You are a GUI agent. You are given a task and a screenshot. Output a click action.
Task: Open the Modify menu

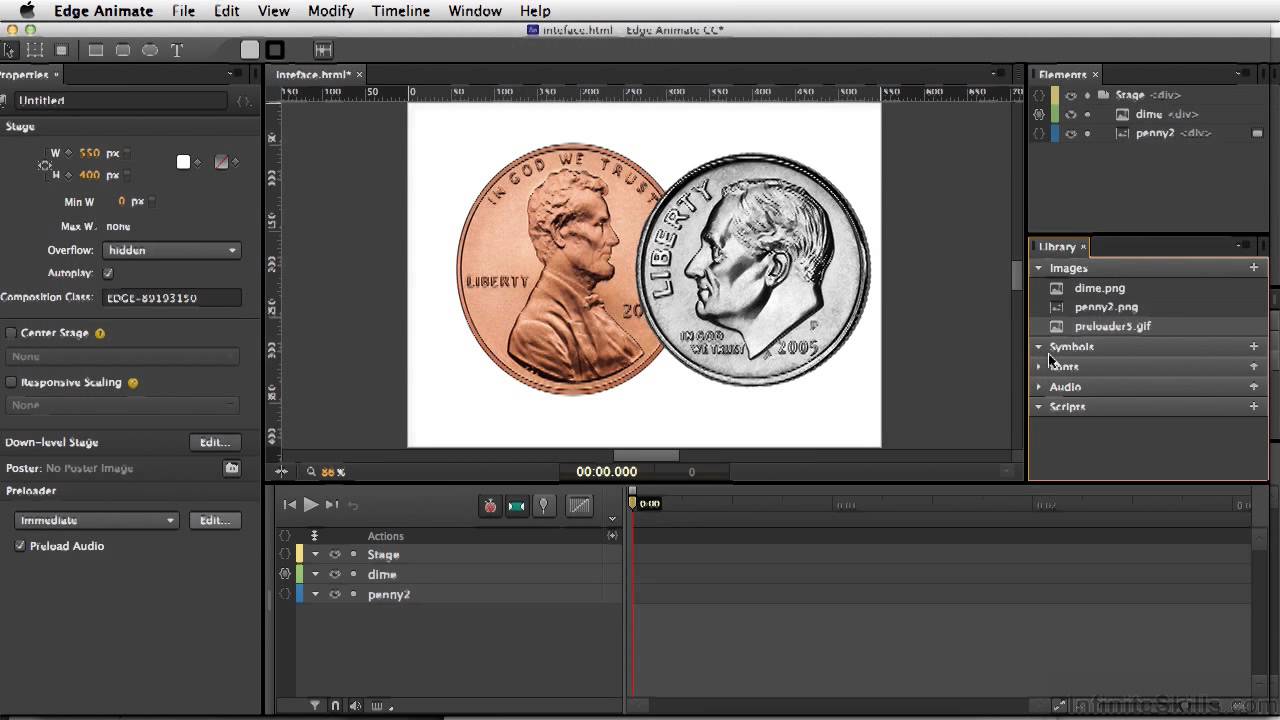pos(331,11)
